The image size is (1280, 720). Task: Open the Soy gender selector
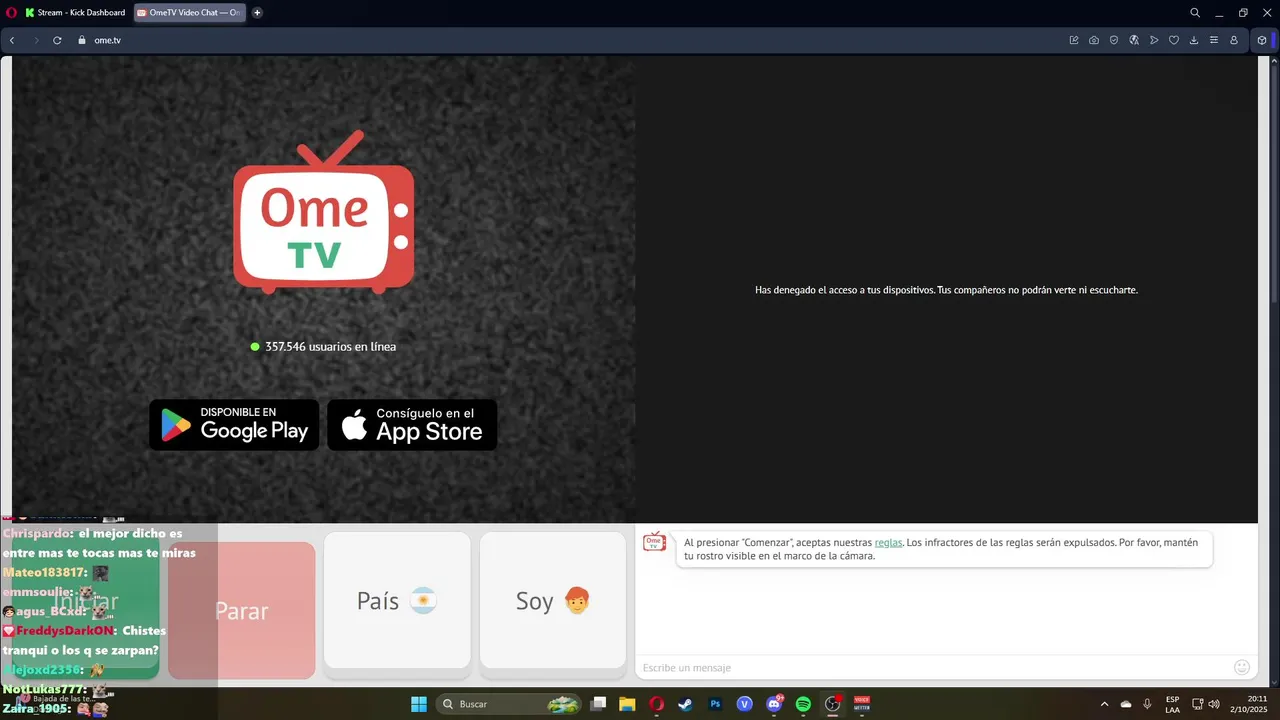[553, 600]
